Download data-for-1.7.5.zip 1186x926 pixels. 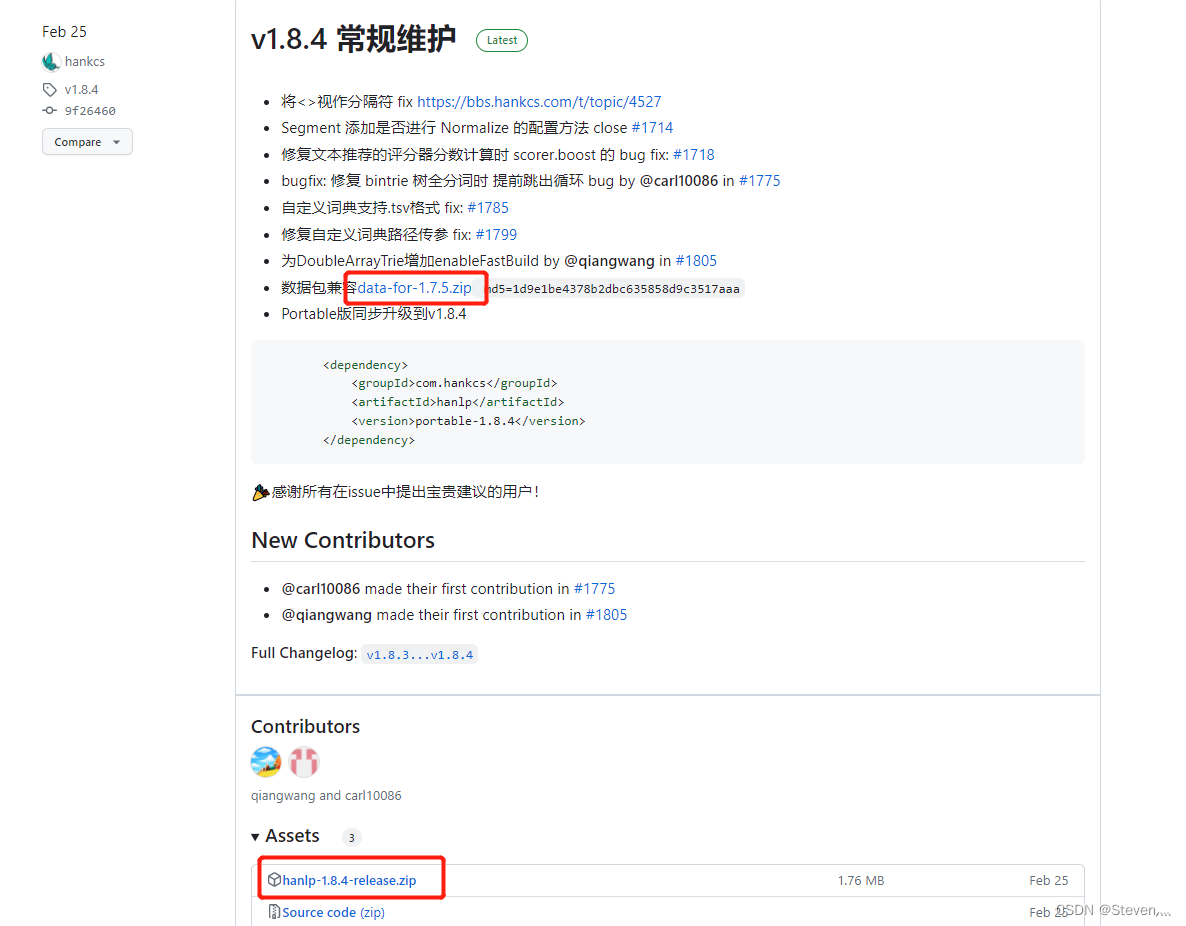pos(414,287)
